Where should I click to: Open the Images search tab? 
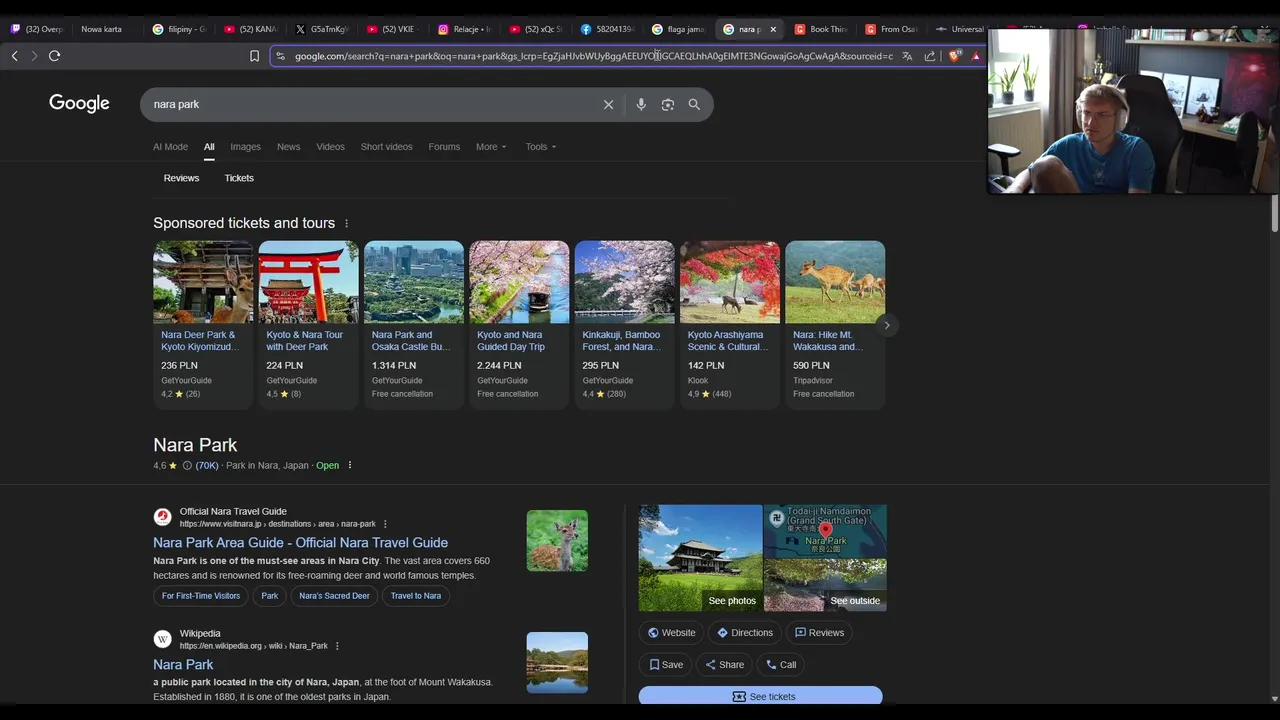245,147
